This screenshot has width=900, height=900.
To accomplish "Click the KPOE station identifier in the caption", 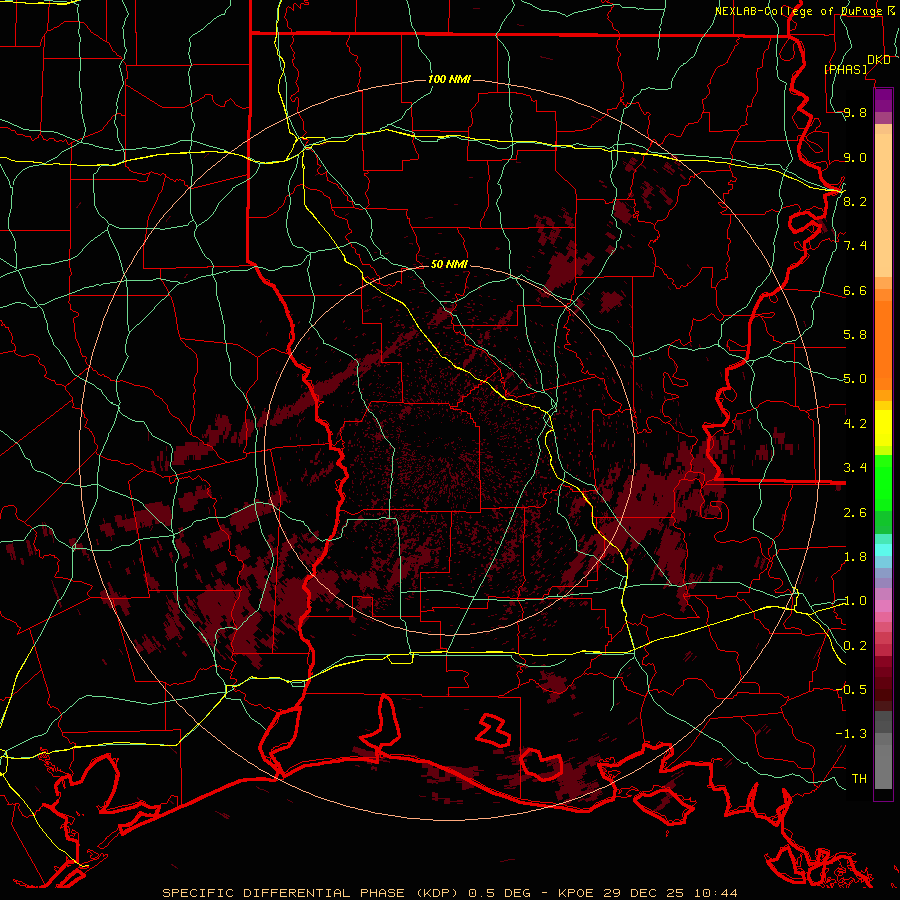I will (x=579, y=893).
